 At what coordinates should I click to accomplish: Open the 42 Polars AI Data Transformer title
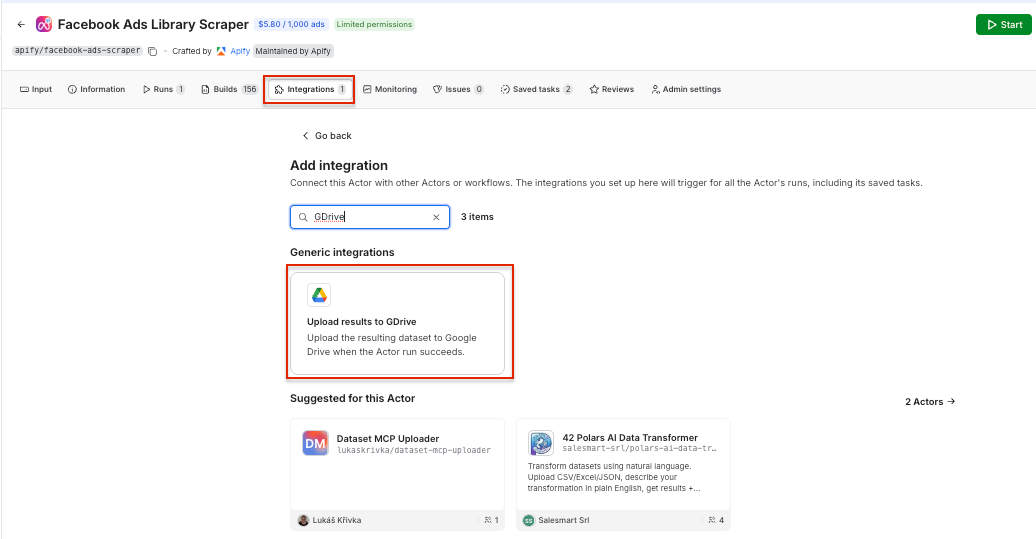630,437
